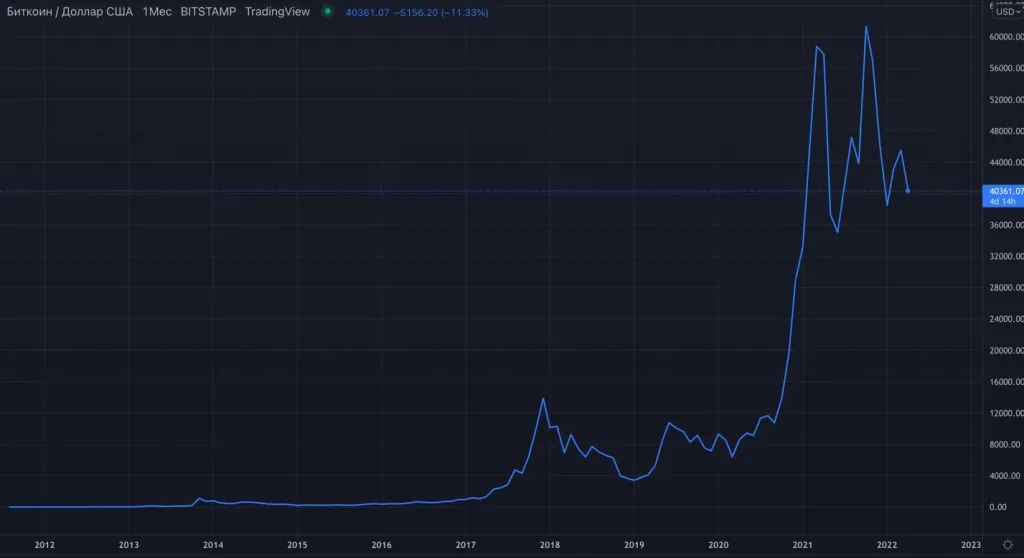Click the 40361.07 price value in header
1024x558 pixels.
point(367,12)
